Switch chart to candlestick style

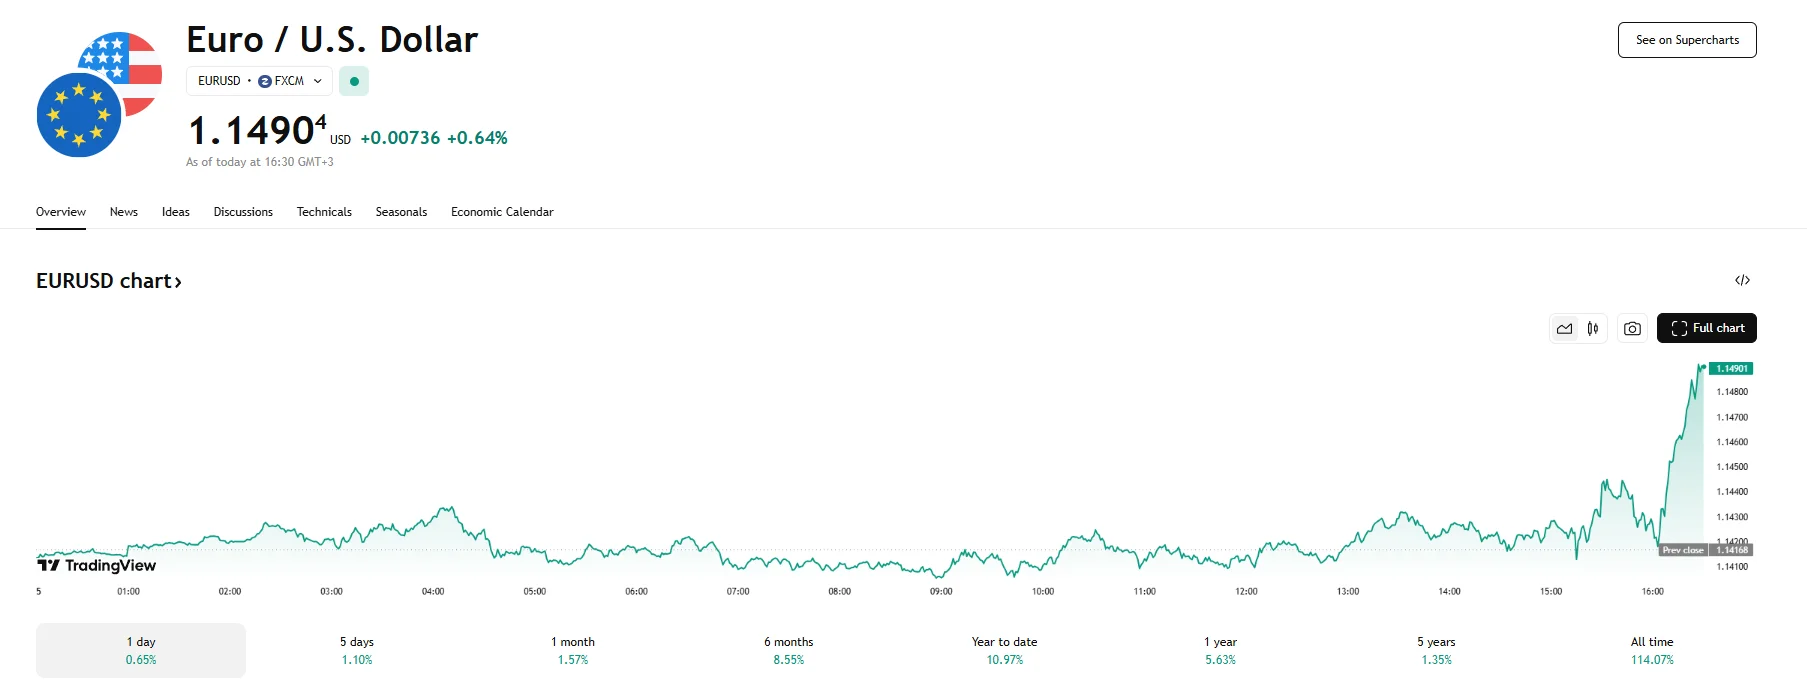1593,328
